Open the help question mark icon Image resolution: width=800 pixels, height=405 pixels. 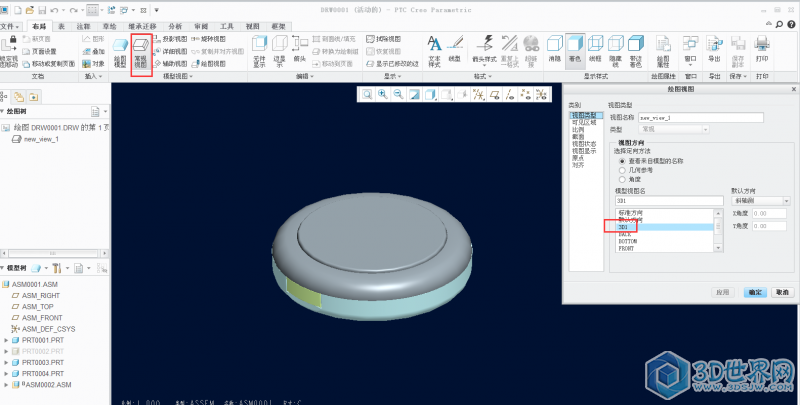(x=791, y=24)
